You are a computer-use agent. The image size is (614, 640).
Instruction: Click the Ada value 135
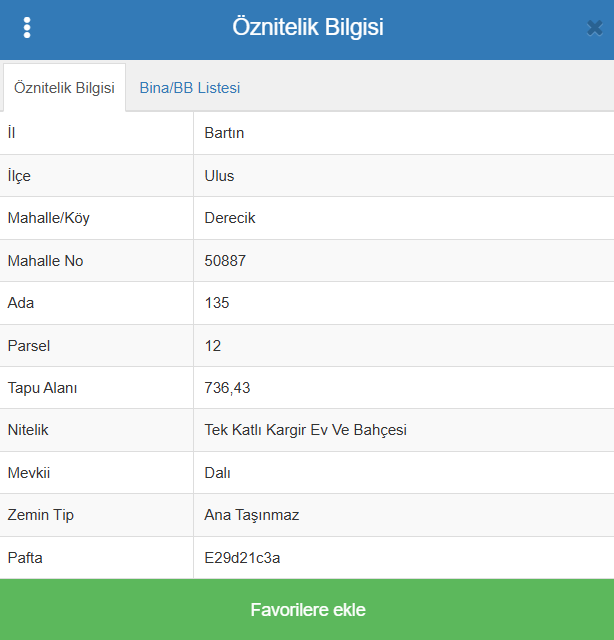click(217, 303)
